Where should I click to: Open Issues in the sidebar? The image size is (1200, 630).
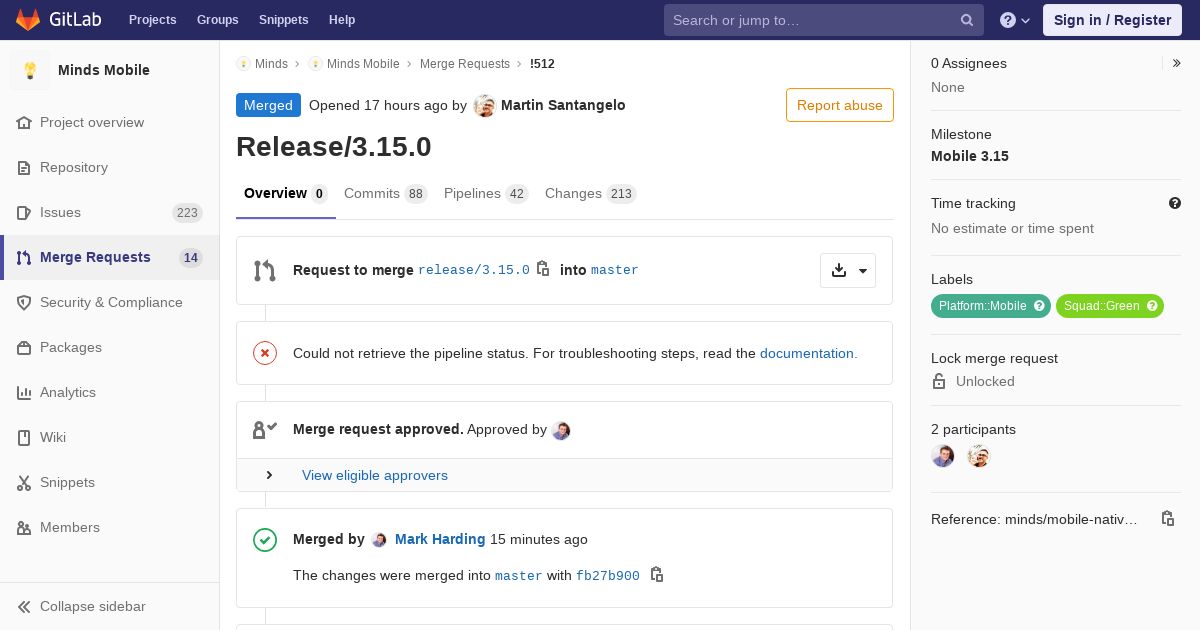point(60,212)
